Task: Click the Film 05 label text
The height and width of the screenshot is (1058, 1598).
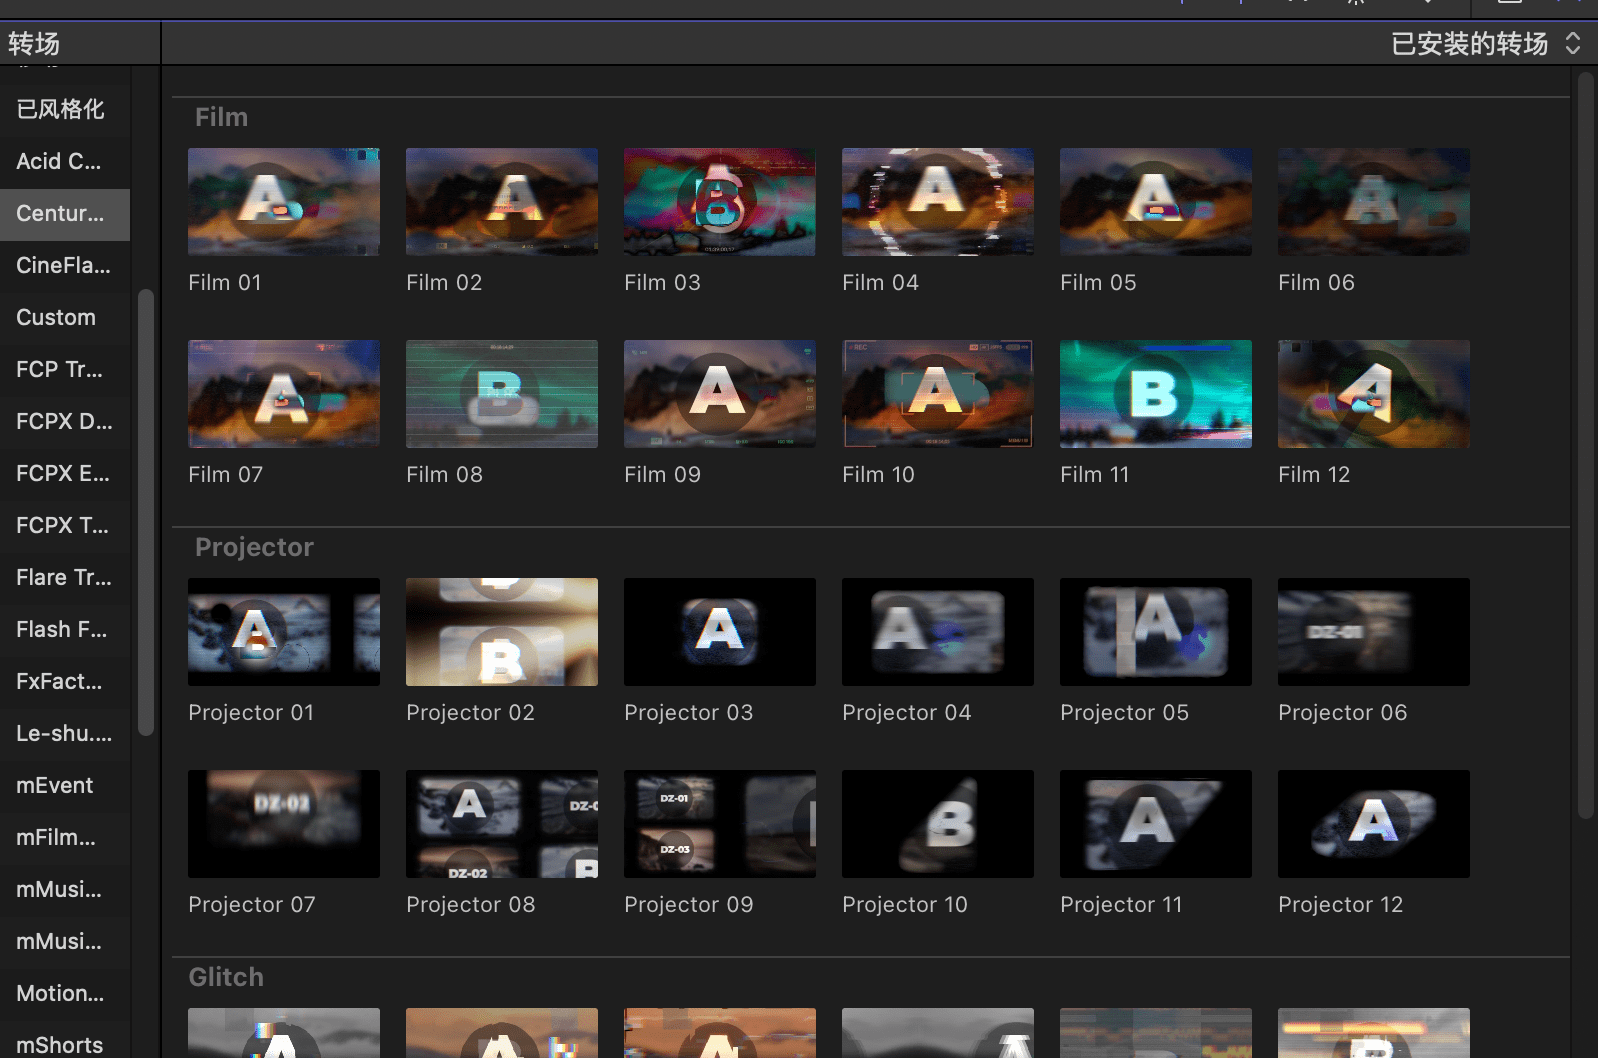Action: [1098, 283]
